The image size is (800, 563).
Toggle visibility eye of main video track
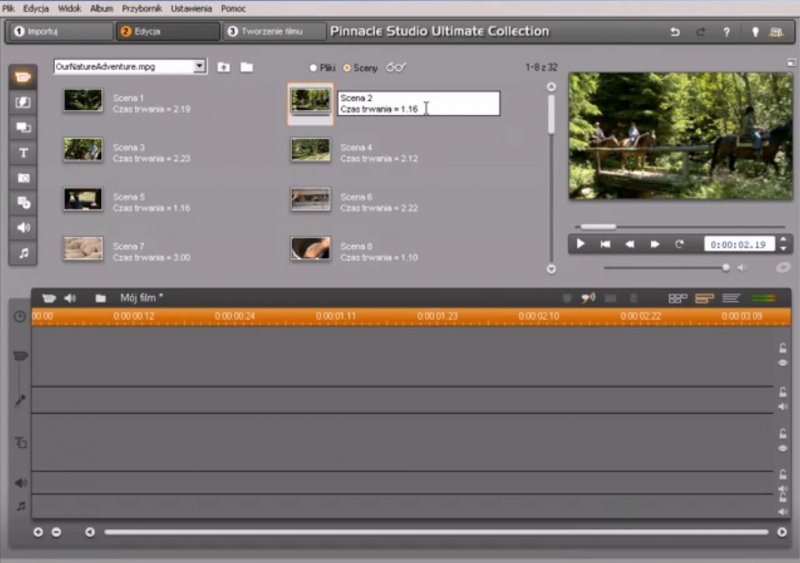tap(783, 363)
